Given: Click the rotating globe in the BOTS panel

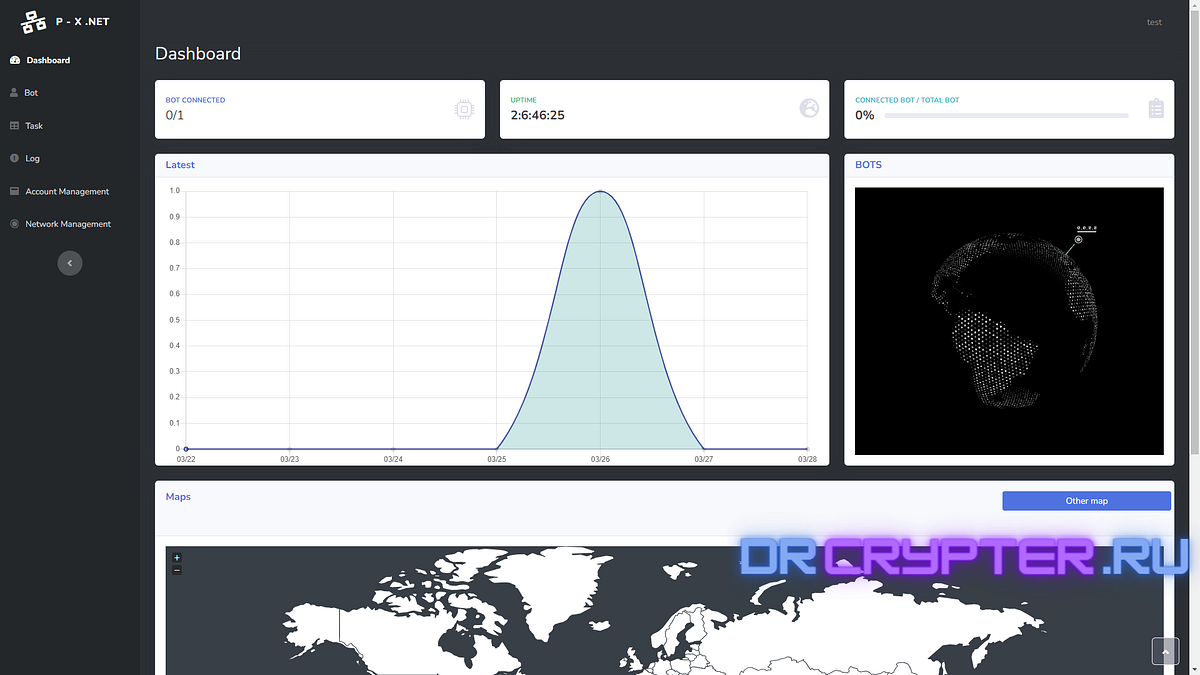Looking at the screenshot, I should pyautogui.click(x=1008, y=320).
